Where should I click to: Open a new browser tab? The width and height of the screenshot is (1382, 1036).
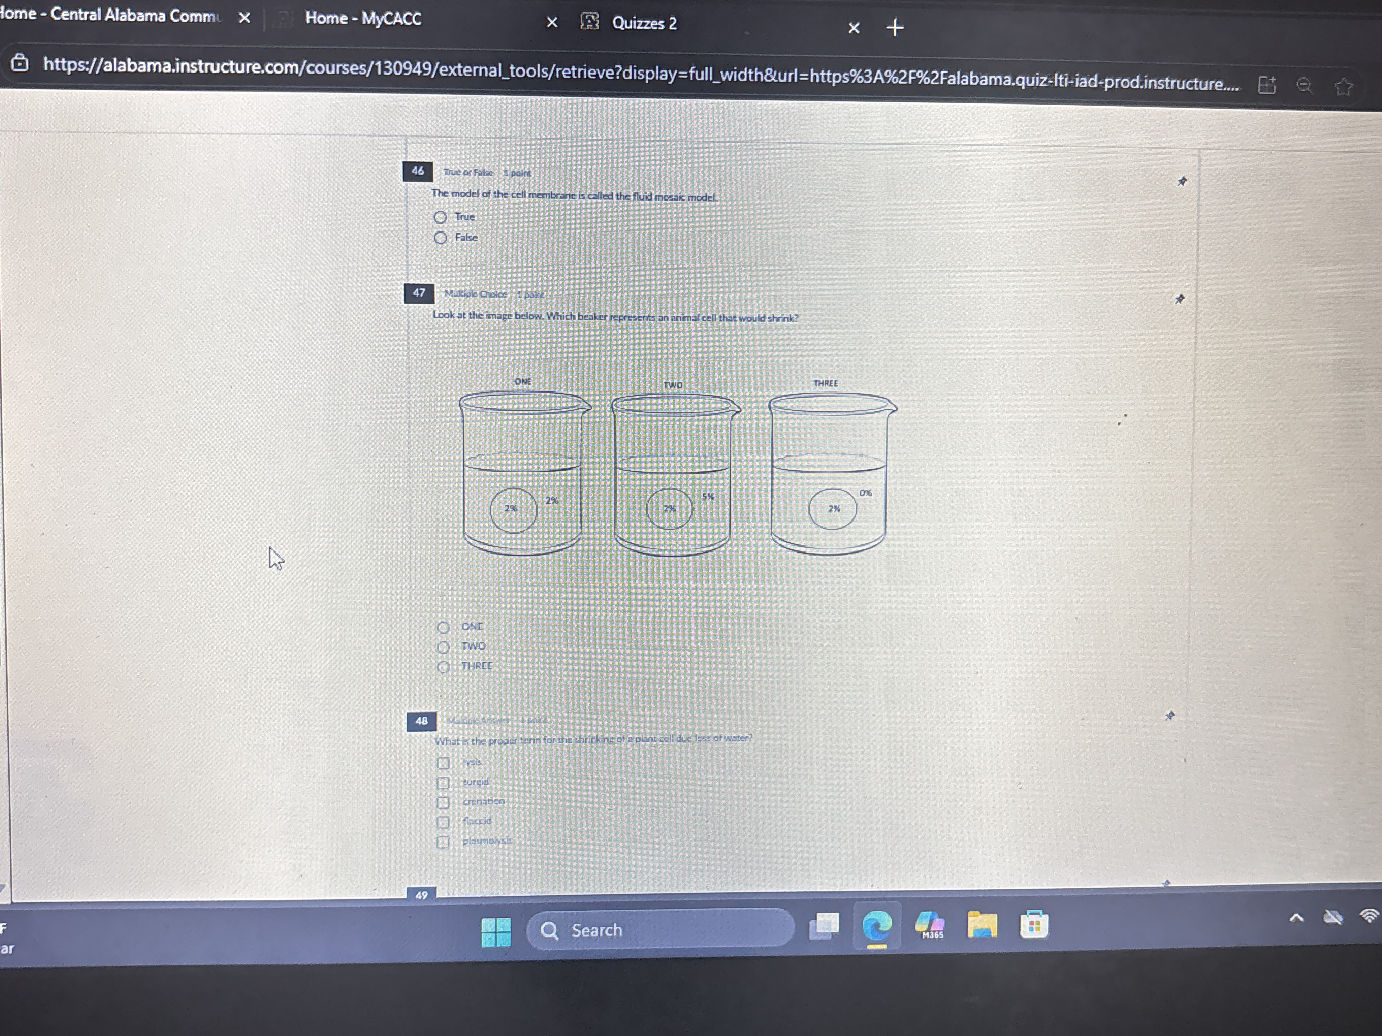[895, 27]
